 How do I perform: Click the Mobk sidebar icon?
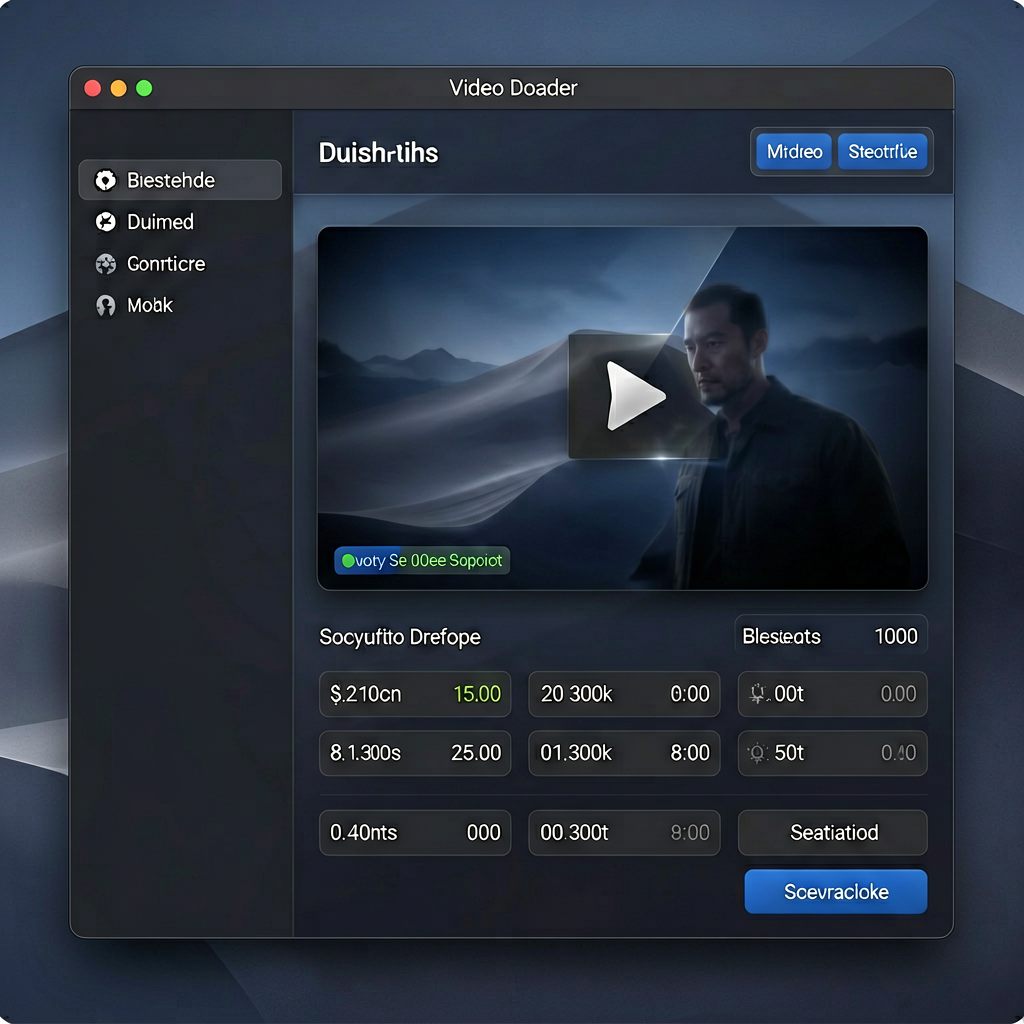coord(105,305)
